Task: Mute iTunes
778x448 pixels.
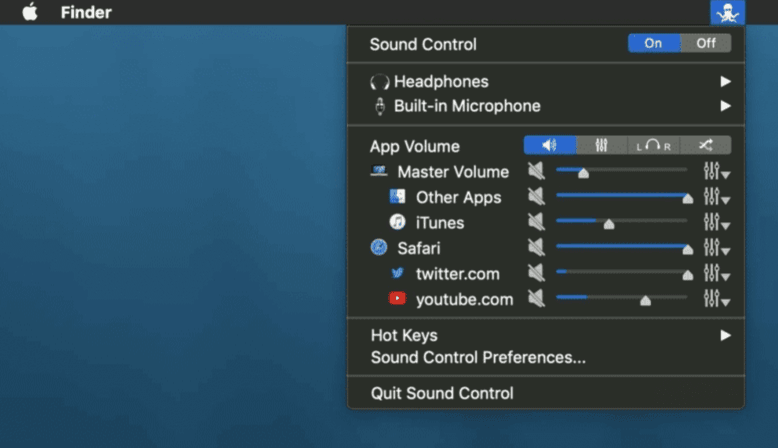Action: [536, 222]
